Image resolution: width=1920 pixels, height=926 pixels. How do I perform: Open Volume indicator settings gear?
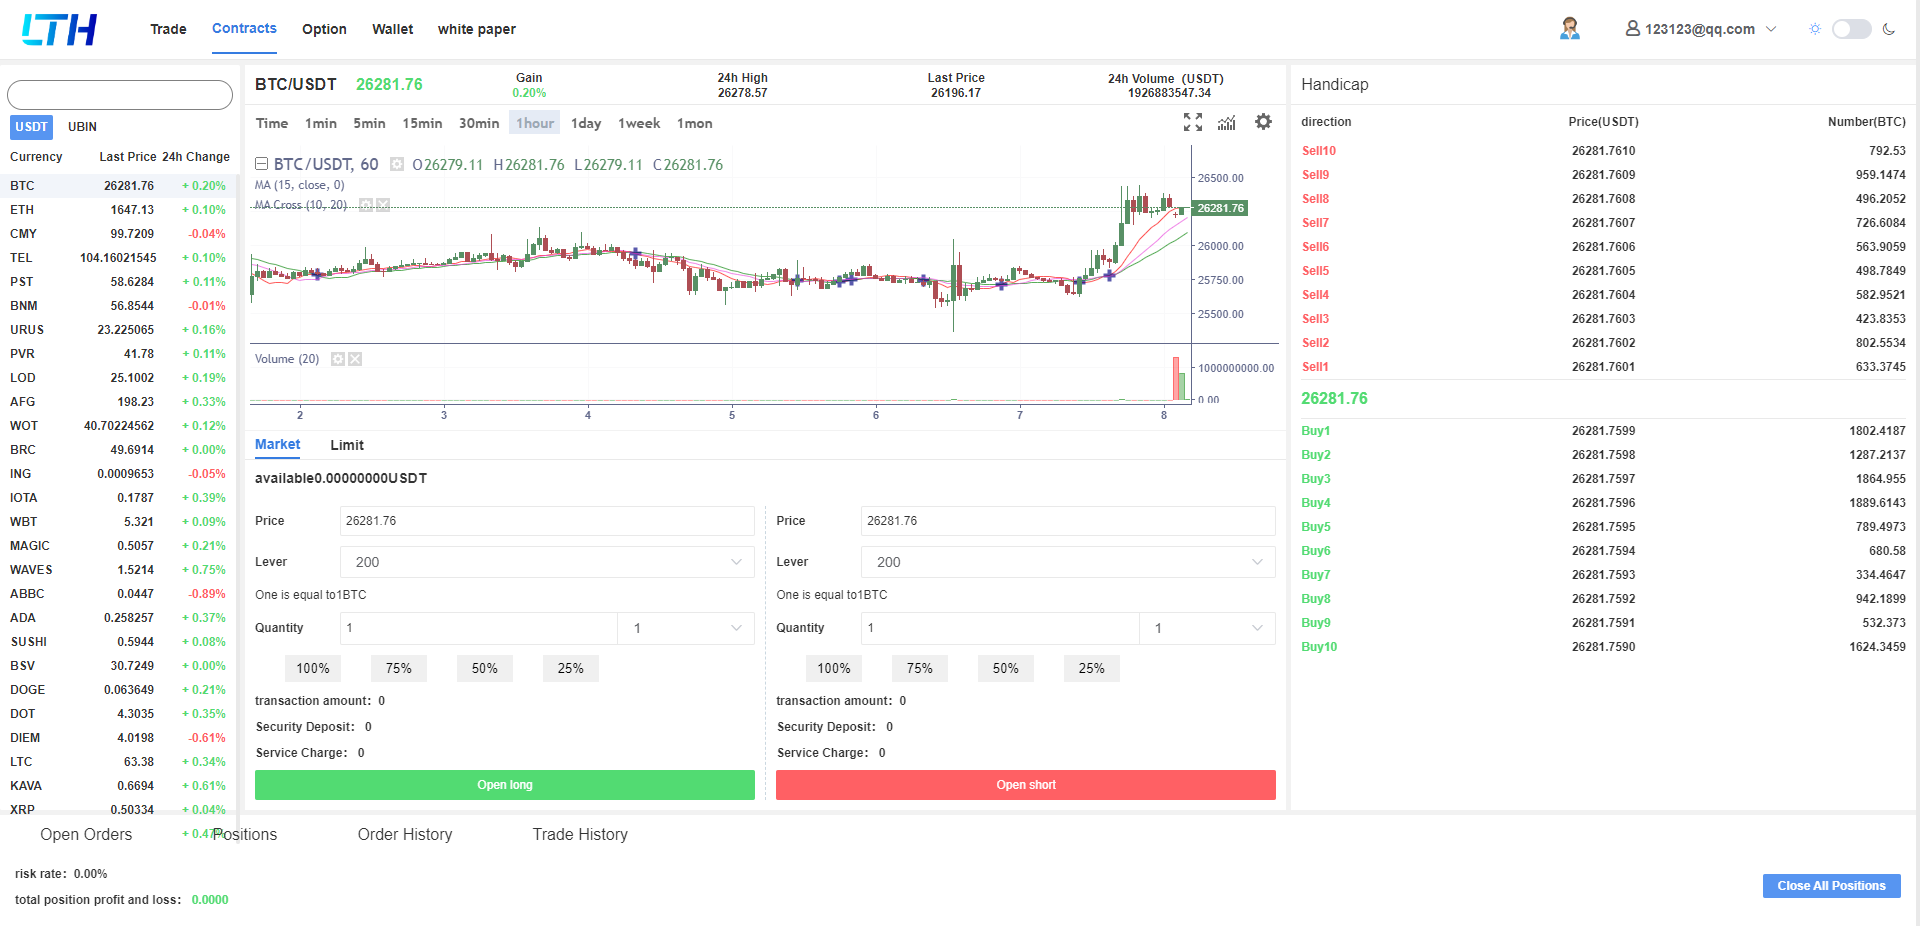pyautogui.click(x=338, y=359)
